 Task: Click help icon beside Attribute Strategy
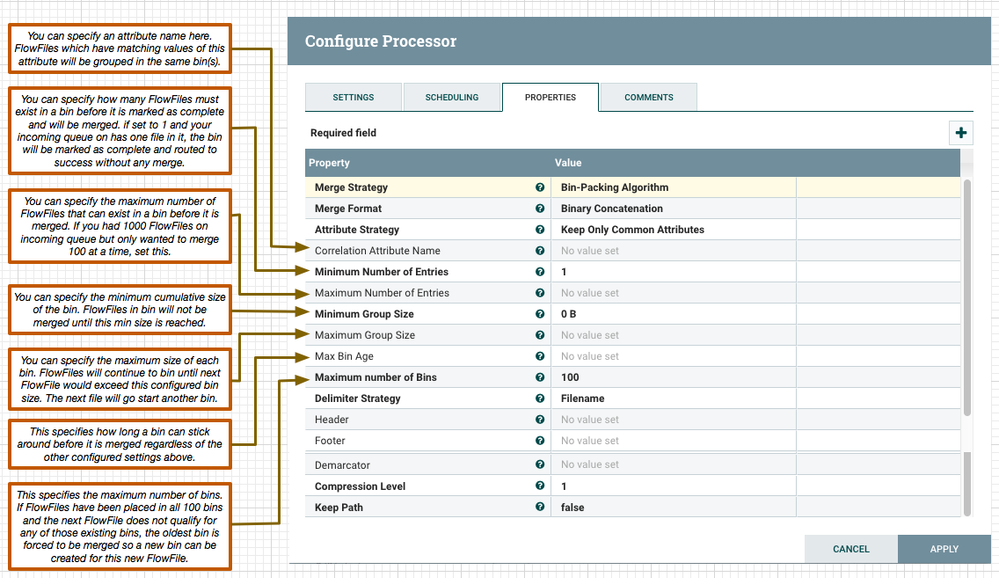(540, 230)
